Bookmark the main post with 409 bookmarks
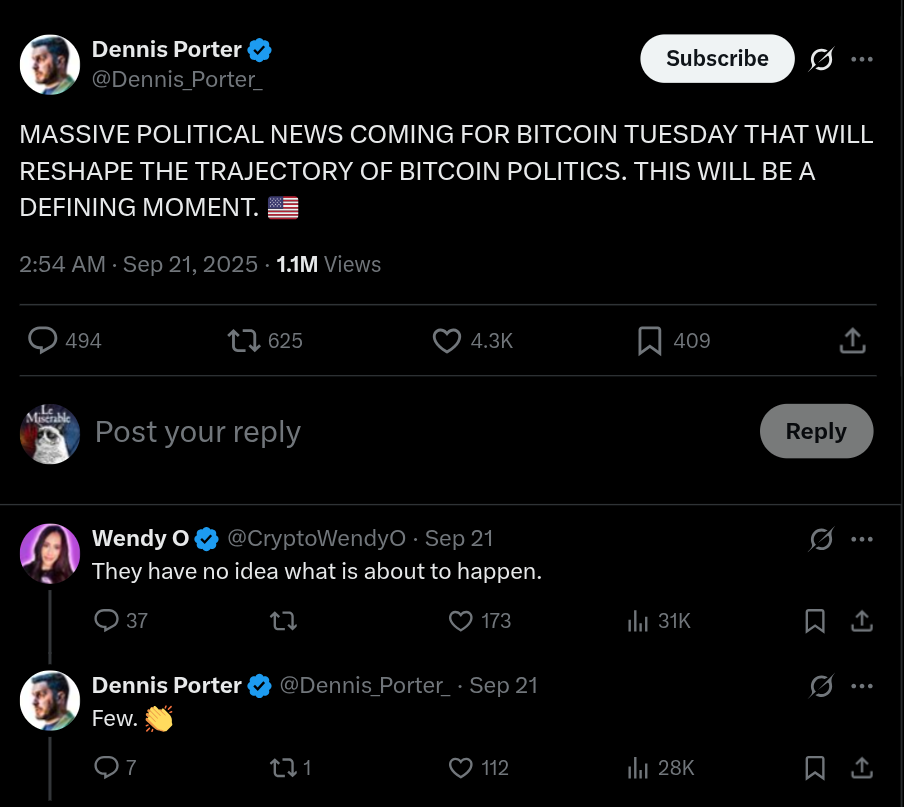This screenshot has height=807, width=904. point(650,341)
